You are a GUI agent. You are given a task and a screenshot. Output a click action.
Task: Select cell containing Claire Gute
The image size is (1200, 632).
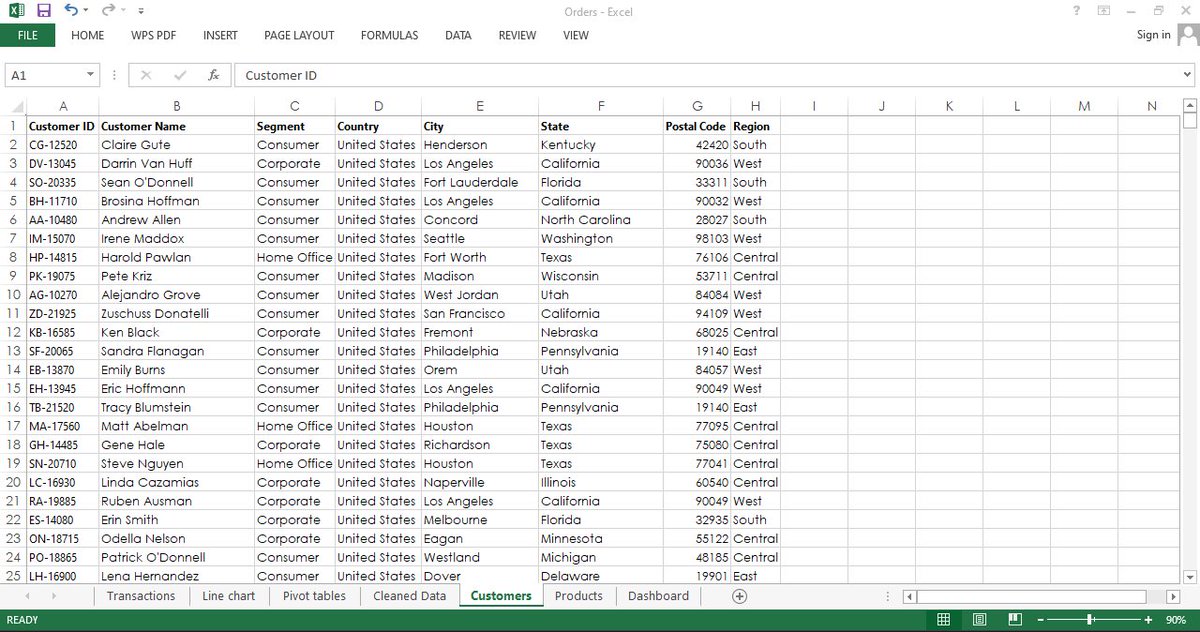(177, 145)
